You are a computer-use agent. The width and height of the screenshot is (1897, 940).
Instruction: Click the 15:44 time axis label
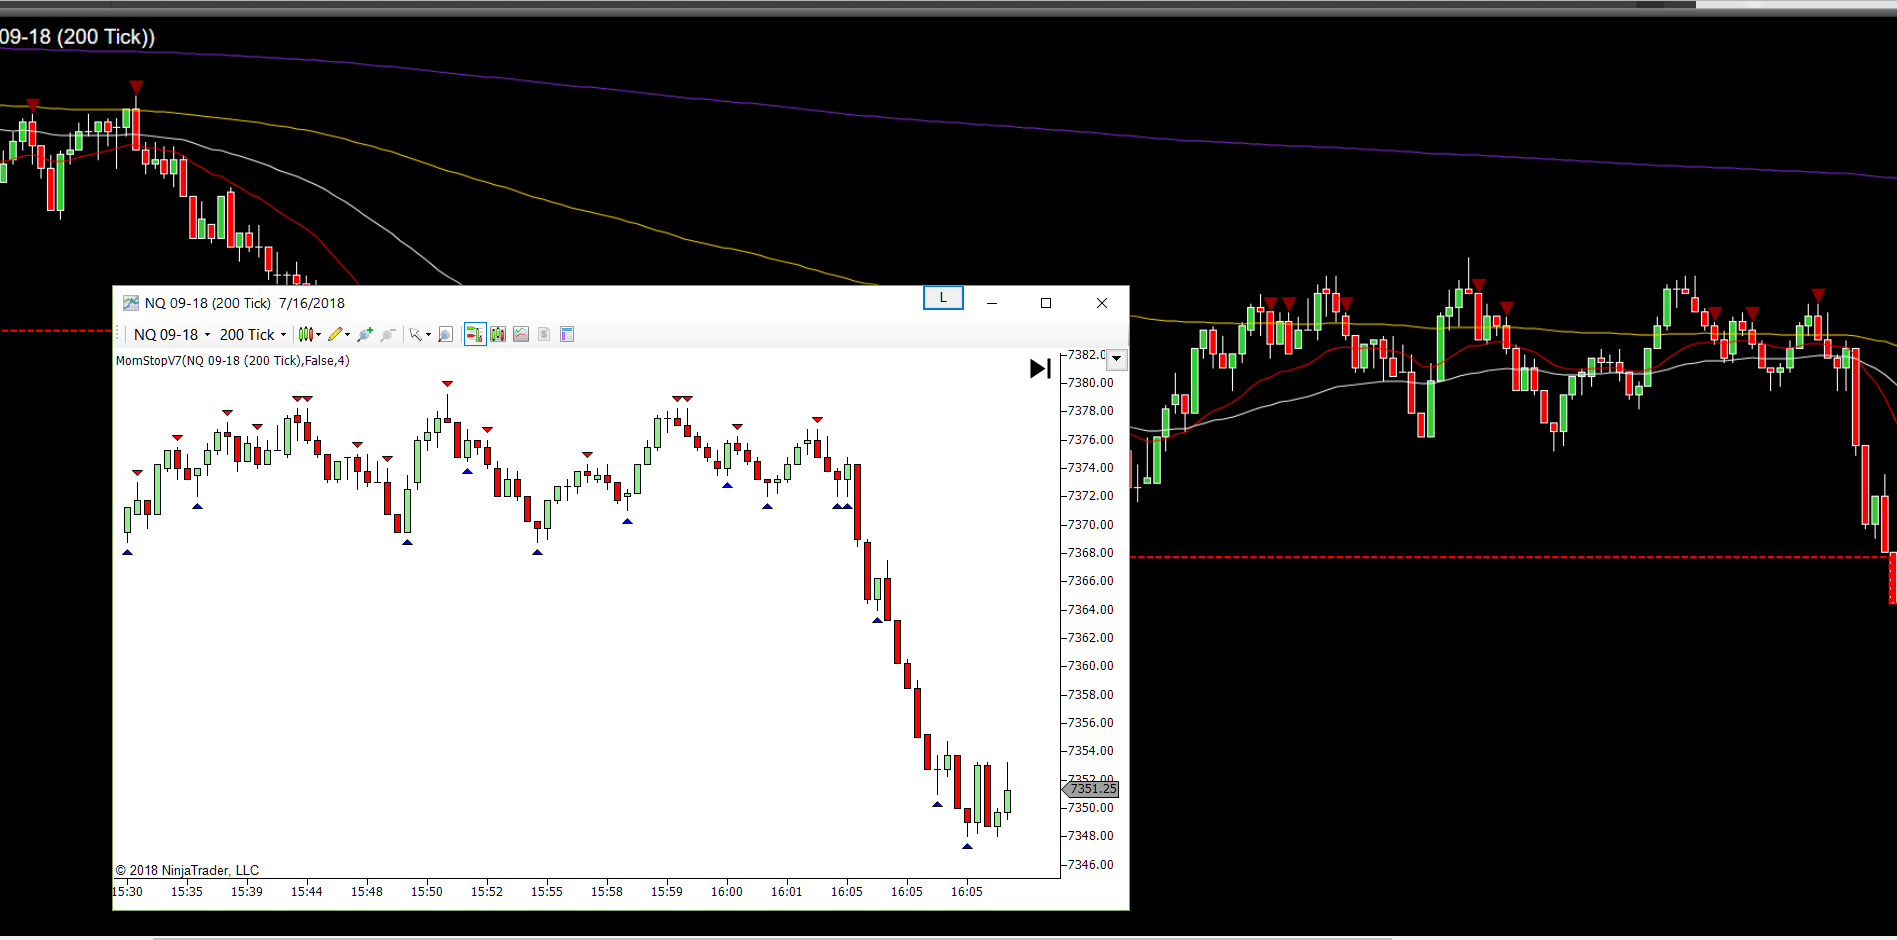307,892
